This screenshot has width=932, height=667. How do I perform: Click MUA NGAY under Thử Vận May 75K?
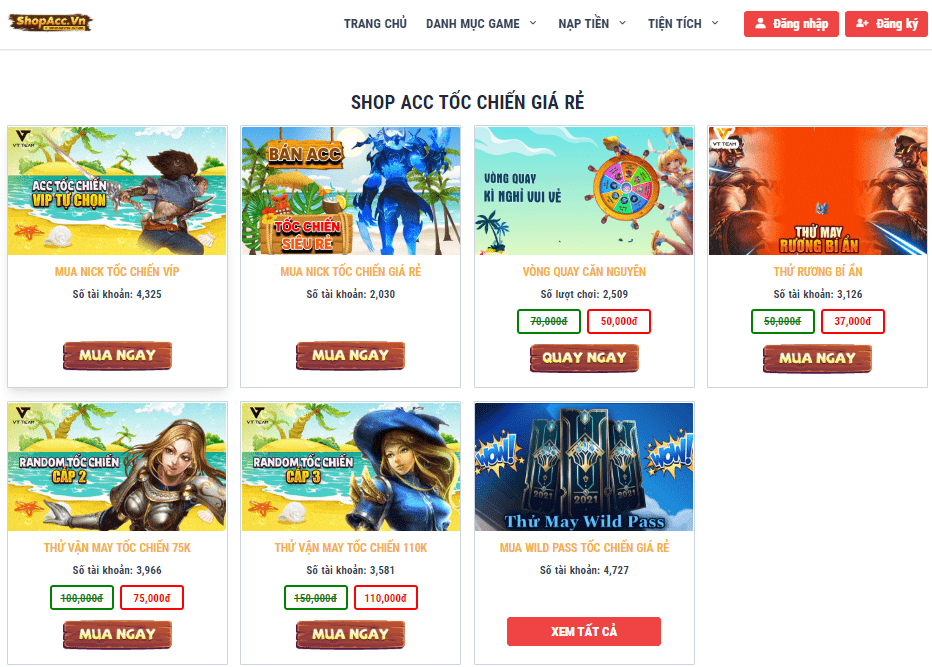pyautogui.click(x=117, y=634)
